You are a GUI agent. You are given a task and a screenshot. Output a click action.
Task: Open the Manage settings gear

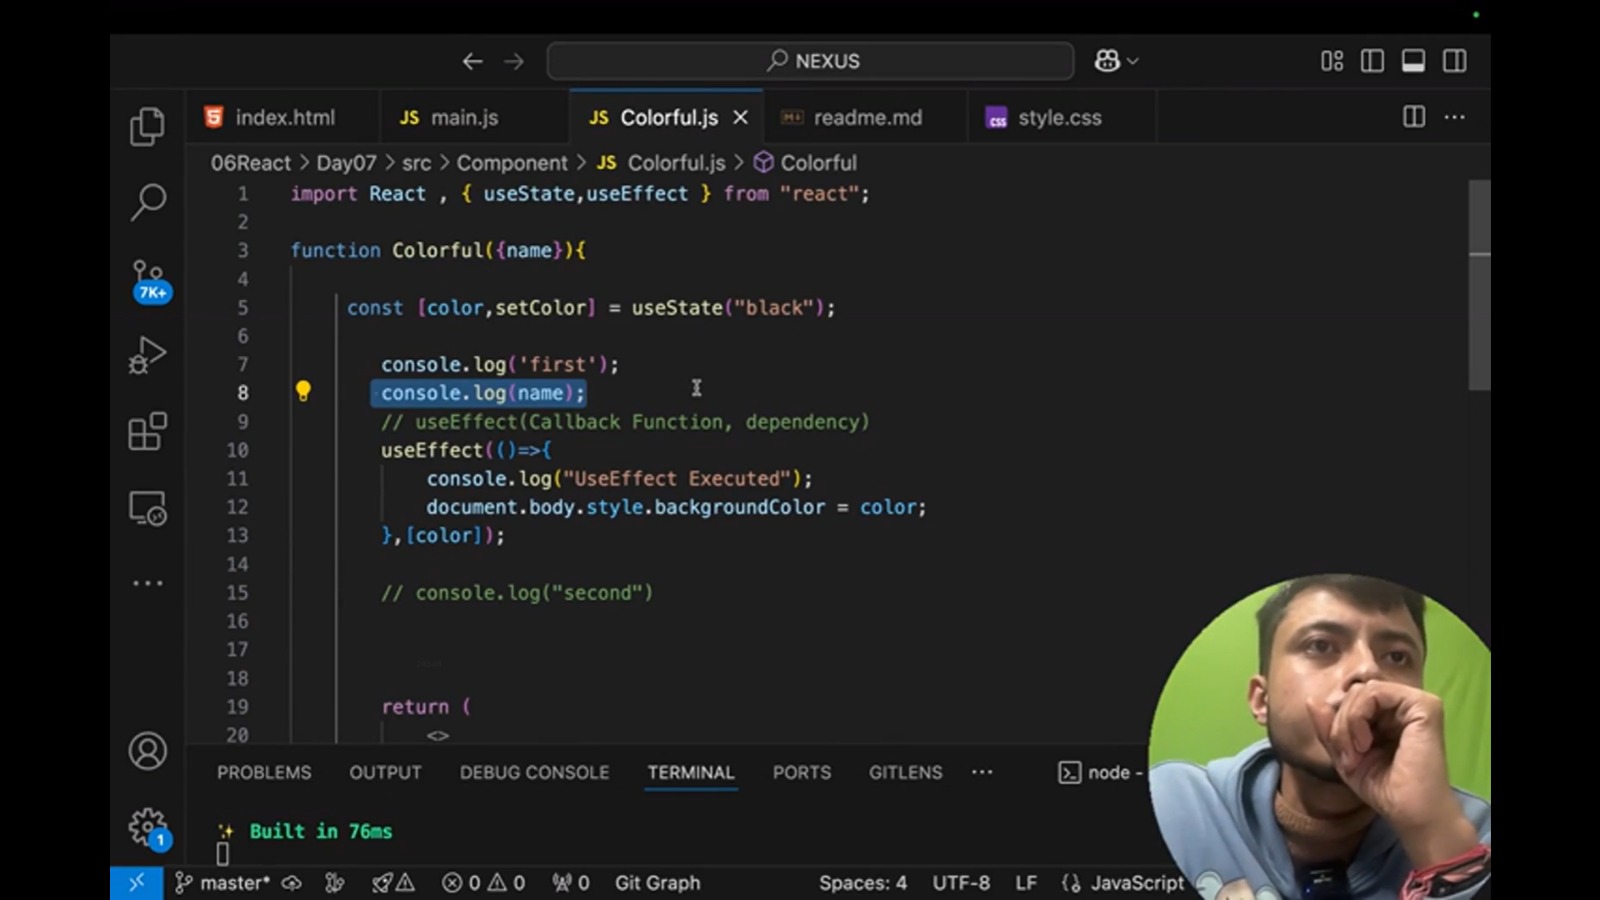[x=148, y=827]
